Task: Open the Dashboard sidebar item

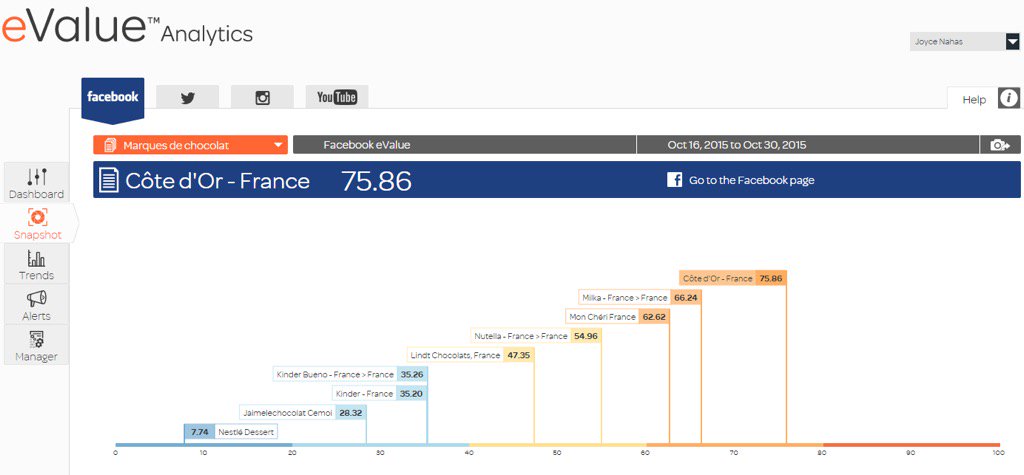Action: pyautogui.click(x=37, y=183)
